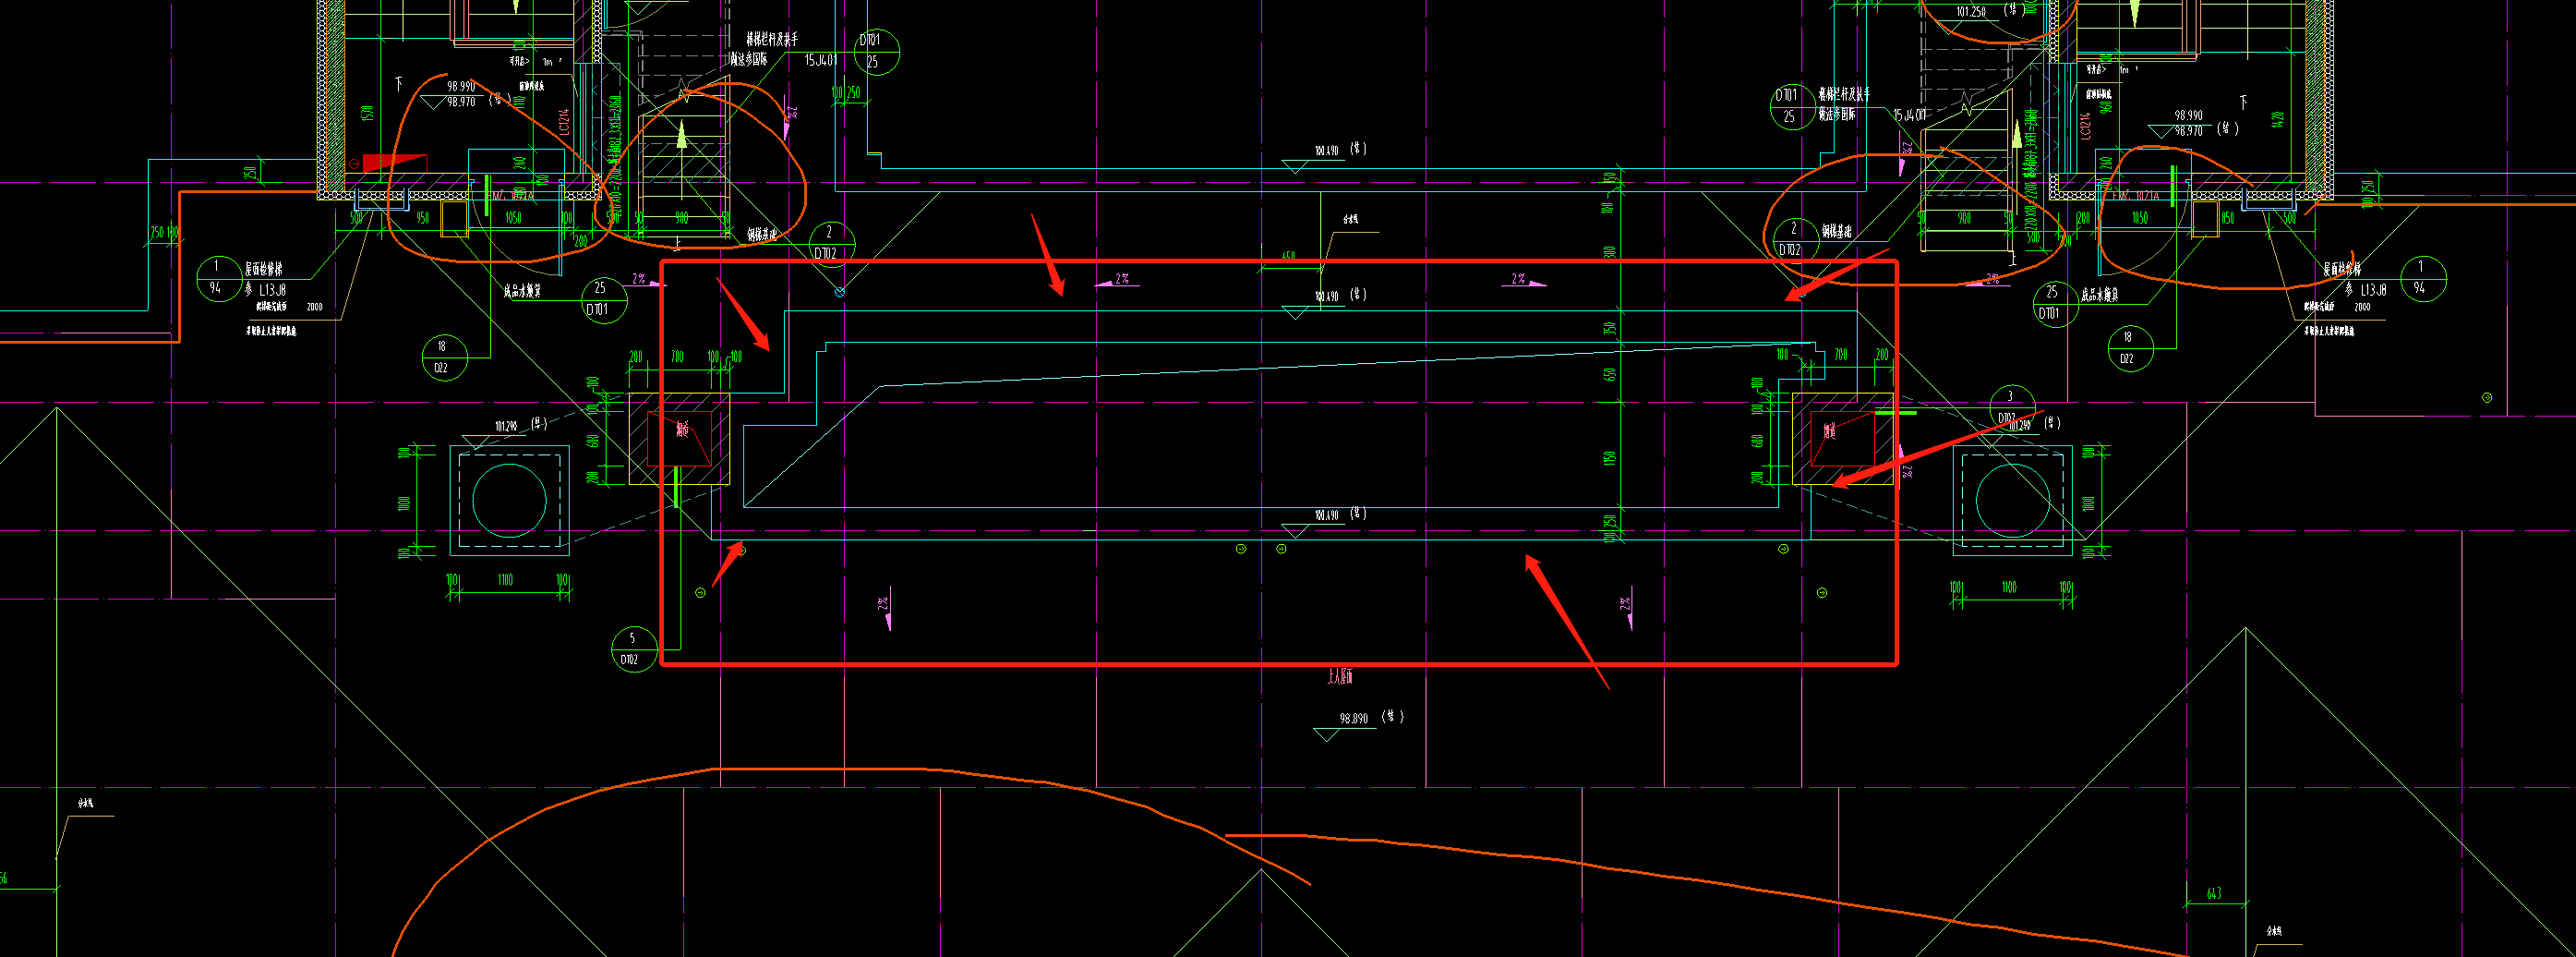Select the 1050 dimension near left door
This screenshot has width=2576, height=957.
(513, 218)
